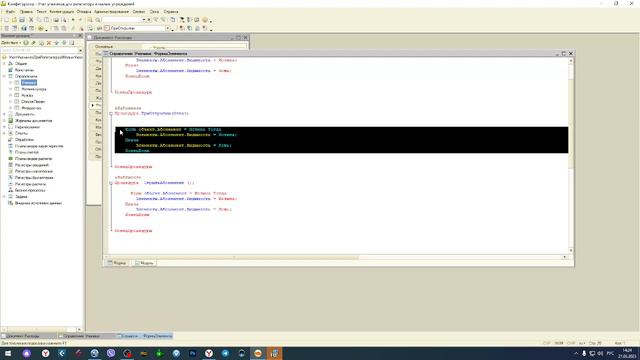Select the Основные tab in Документ Расходы window

104,47
